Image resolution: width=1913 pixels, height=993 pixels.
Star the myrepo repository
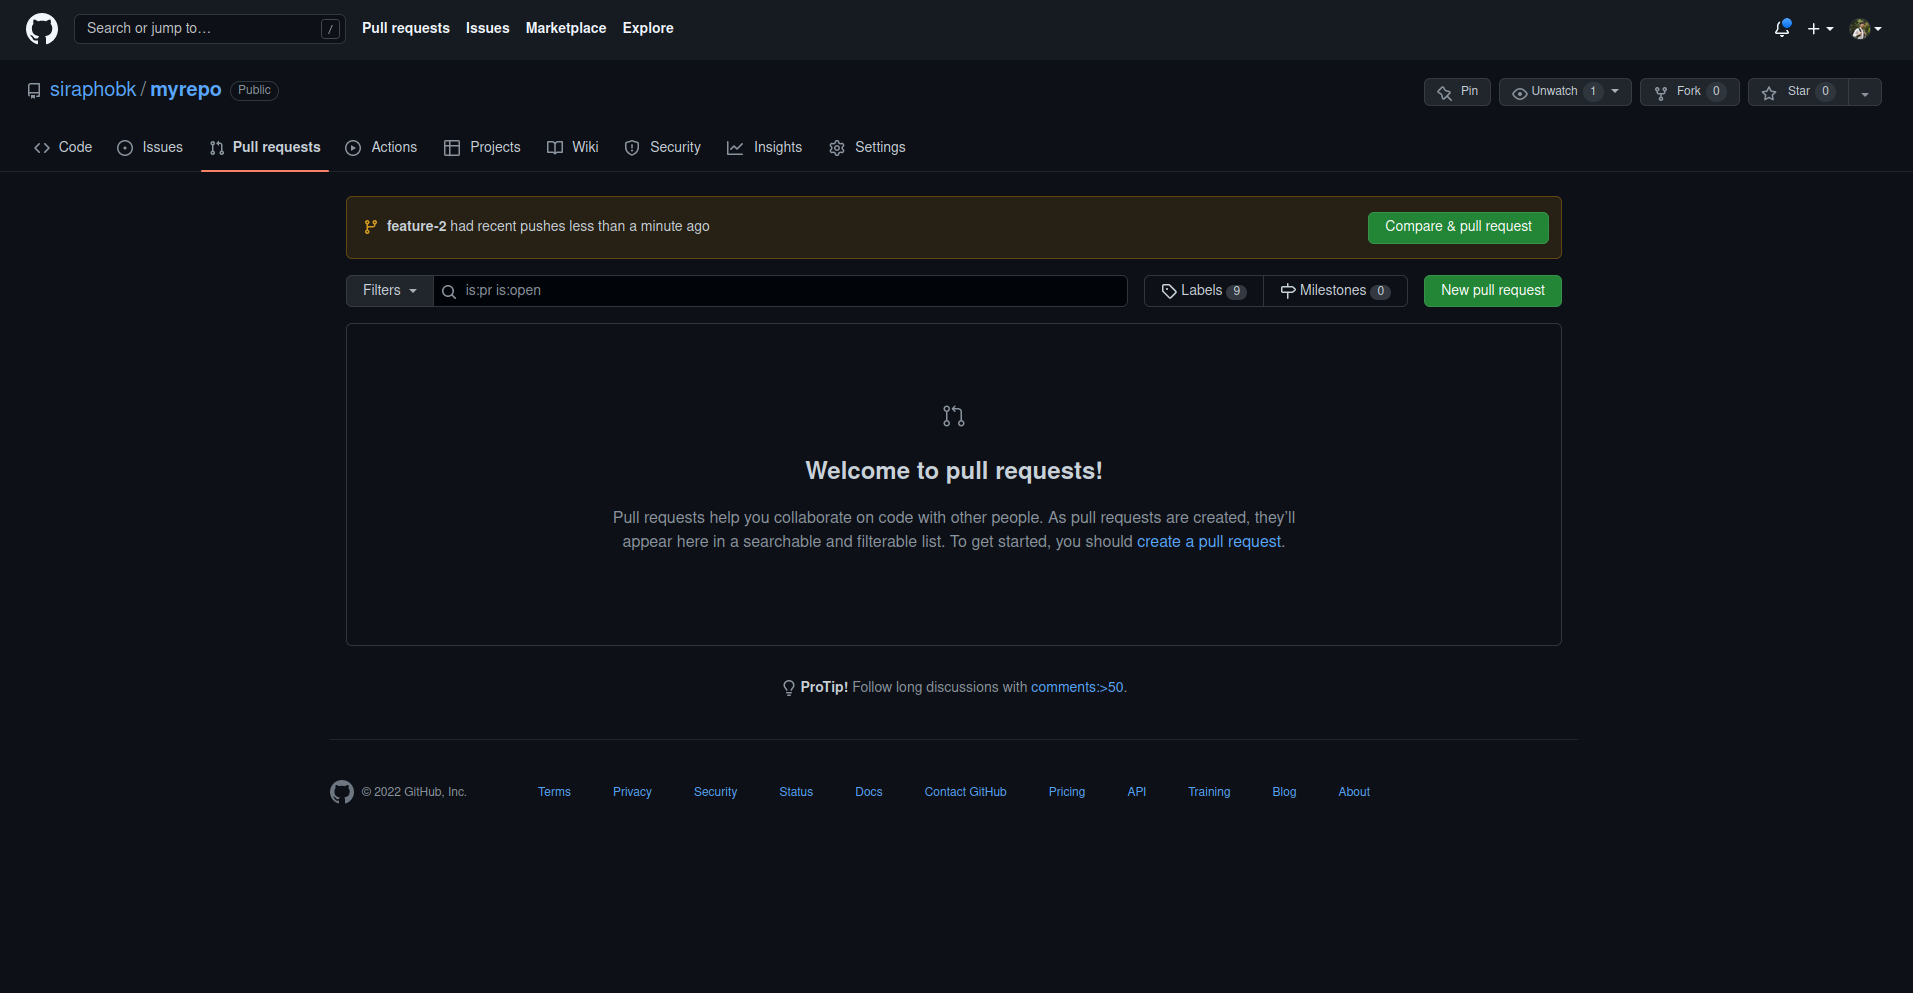point(1797,92)
